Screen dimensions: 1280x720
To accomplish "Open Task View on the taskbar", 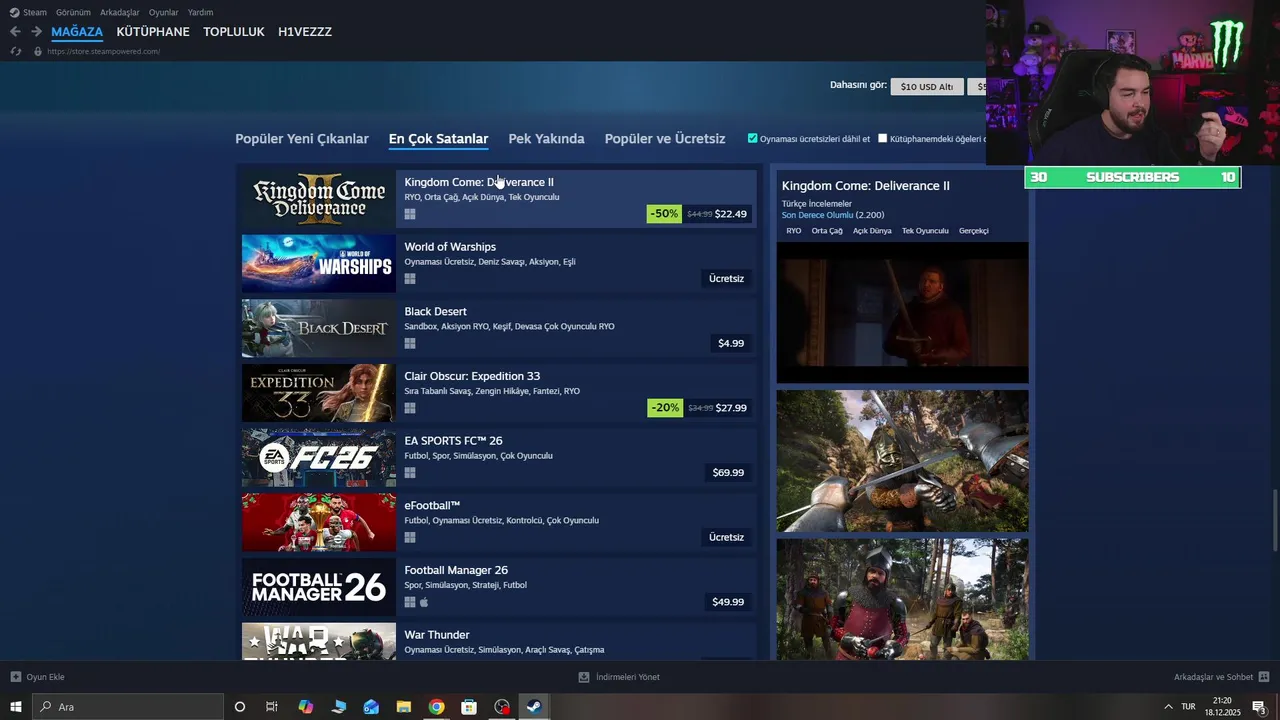I will [x=272, y=707].
